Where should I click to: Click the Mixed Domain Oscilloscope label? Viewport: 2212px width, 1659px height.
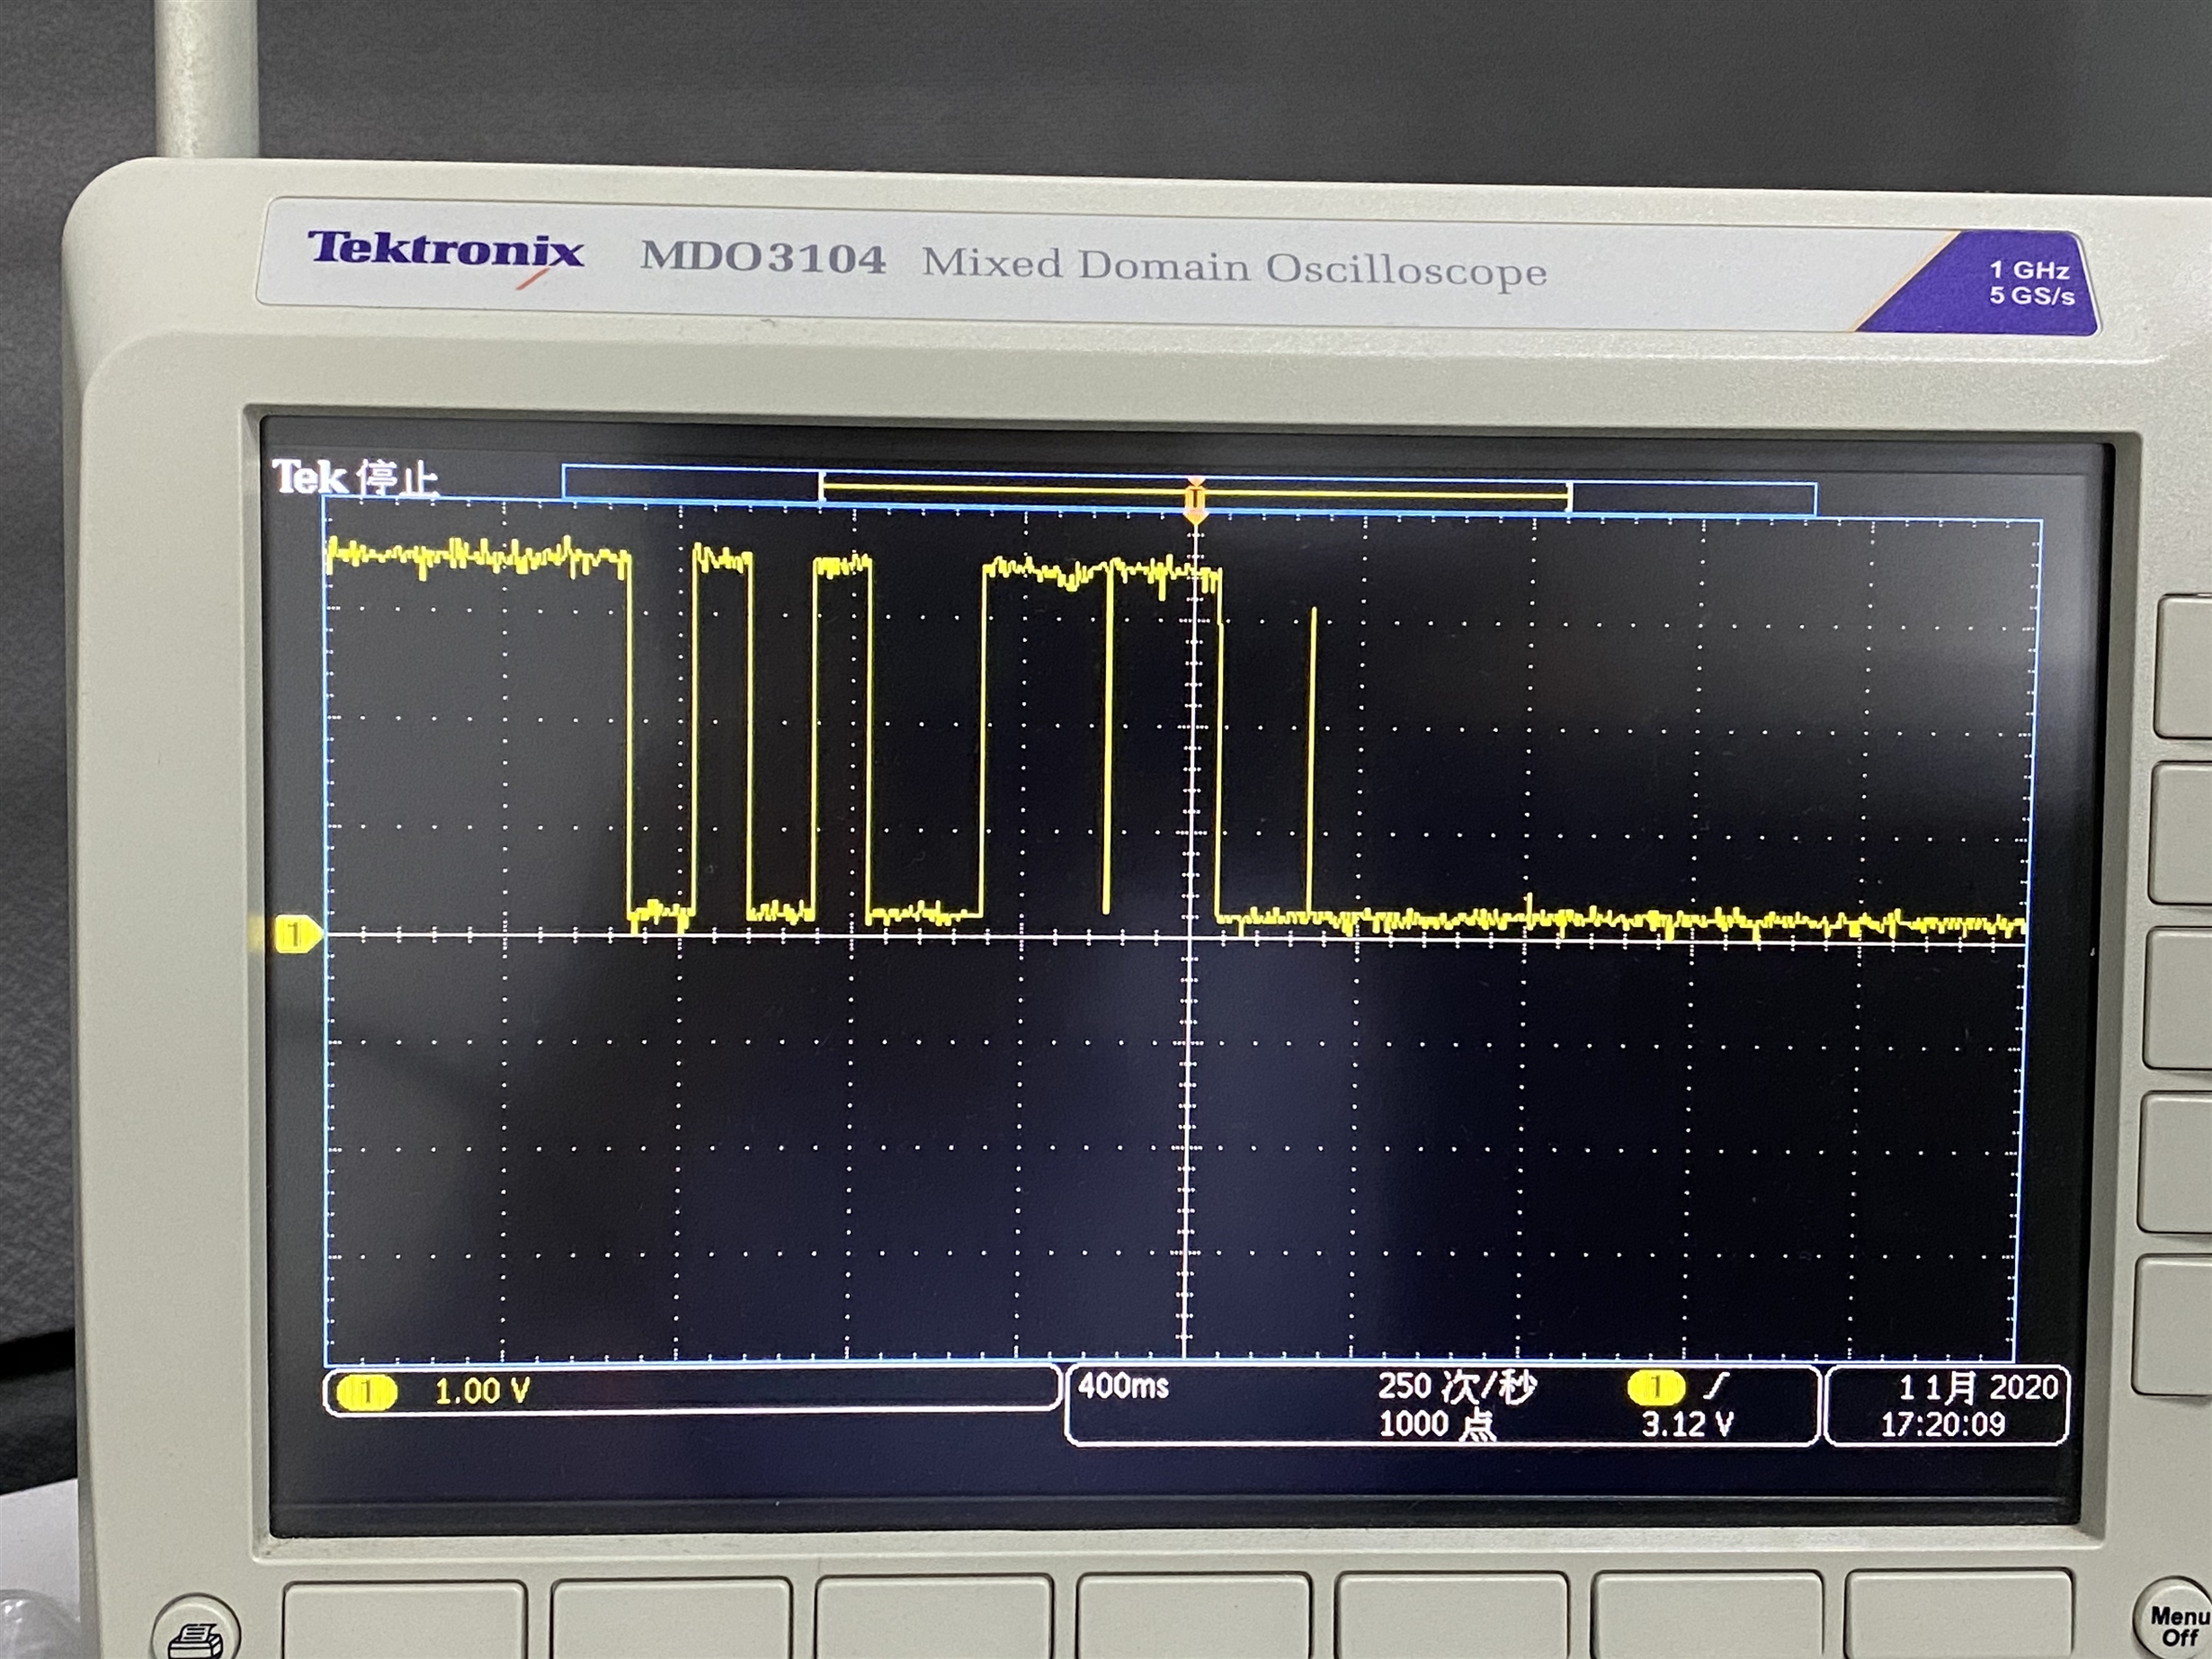[x=1234, y=267]
